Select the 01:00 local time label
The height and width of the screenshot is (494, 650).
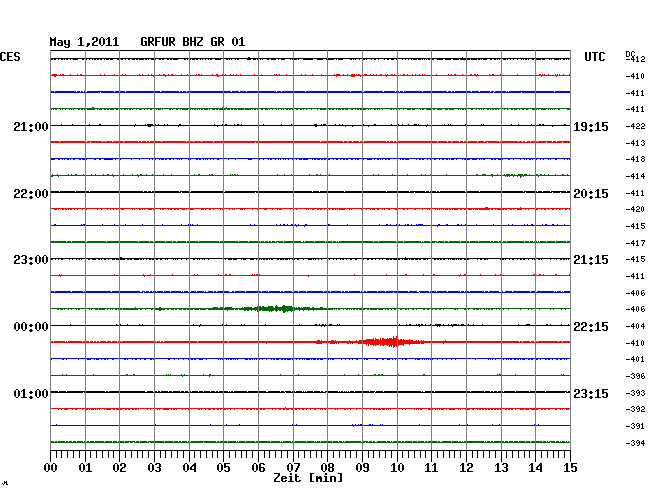tap(31, 393)
